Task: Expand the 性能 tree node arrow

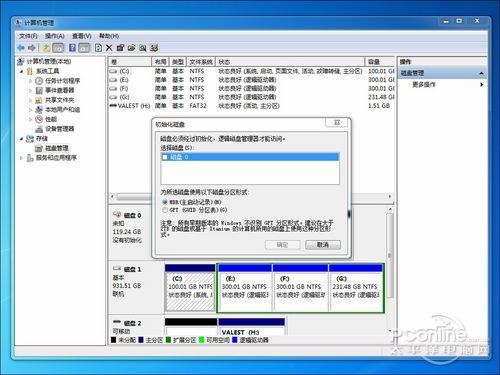Action: point(30,119)
